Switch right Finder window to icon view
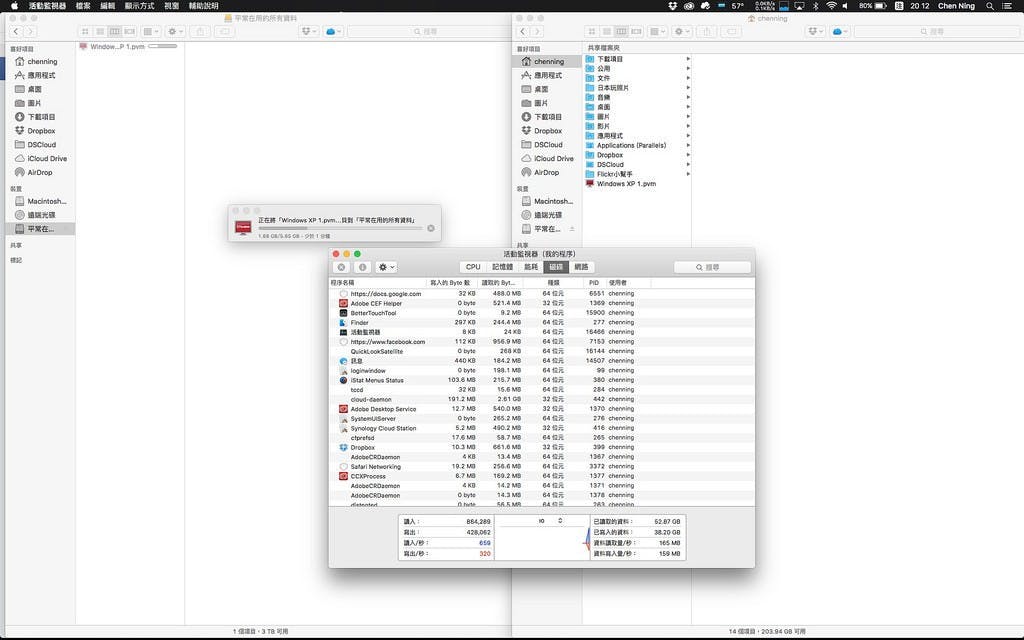Screen dimensions: 1024x640 pyautogui.click(x=592, y=31)
